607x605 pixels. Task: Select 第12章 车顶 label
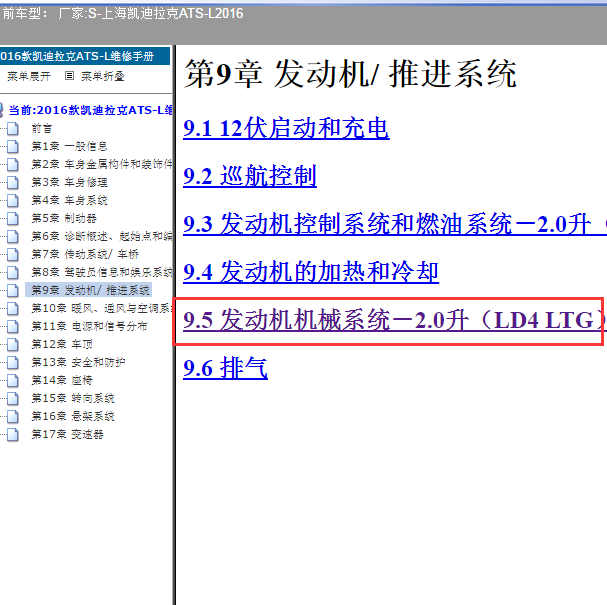[62, 344]
